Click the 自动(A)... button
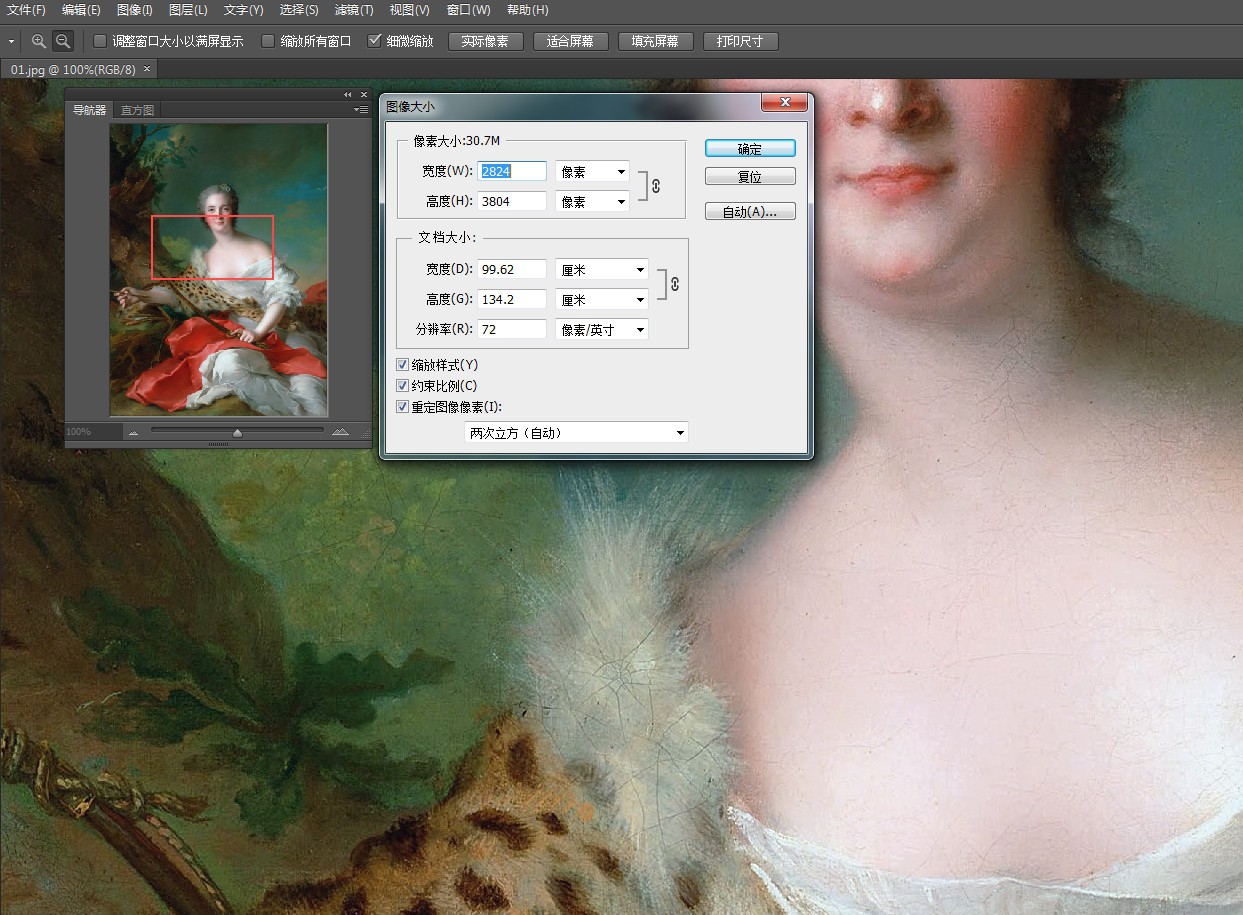 (x=750, y=212)
